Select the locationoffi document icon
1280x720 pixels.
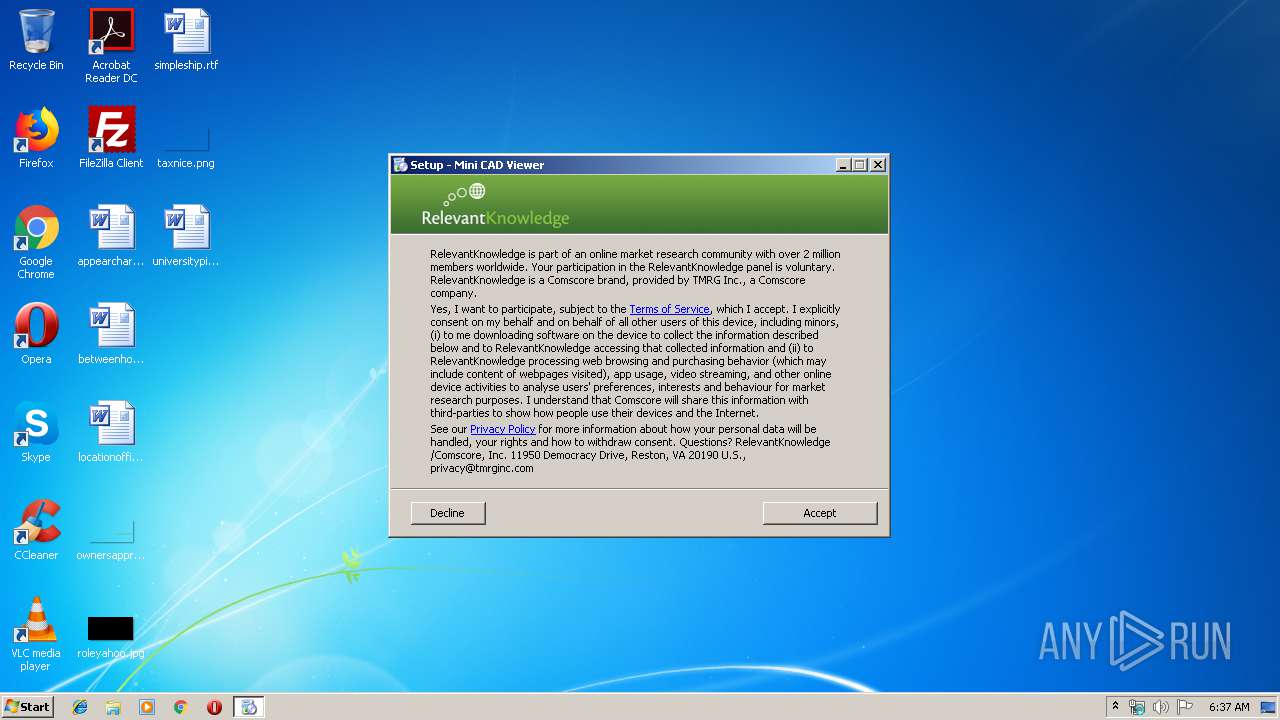(x=111, y=432)
